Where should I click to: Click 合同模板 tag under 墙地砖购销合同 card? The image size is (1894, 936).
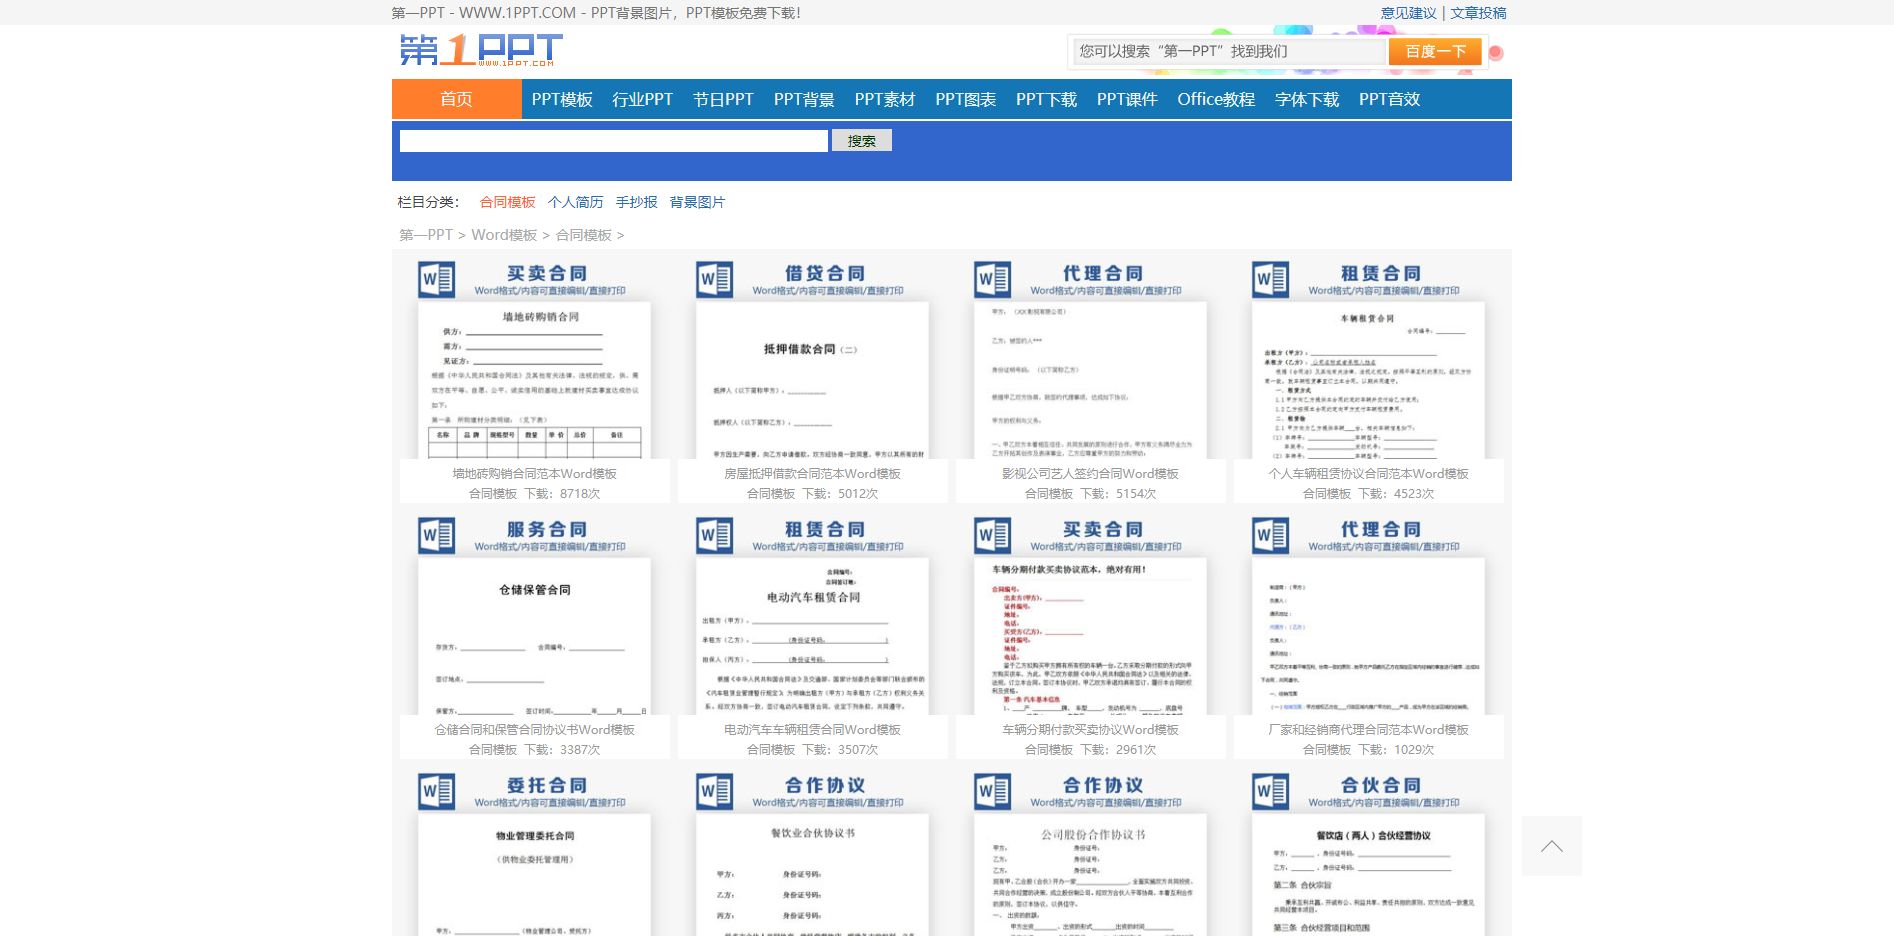click(x=493, y=494)
